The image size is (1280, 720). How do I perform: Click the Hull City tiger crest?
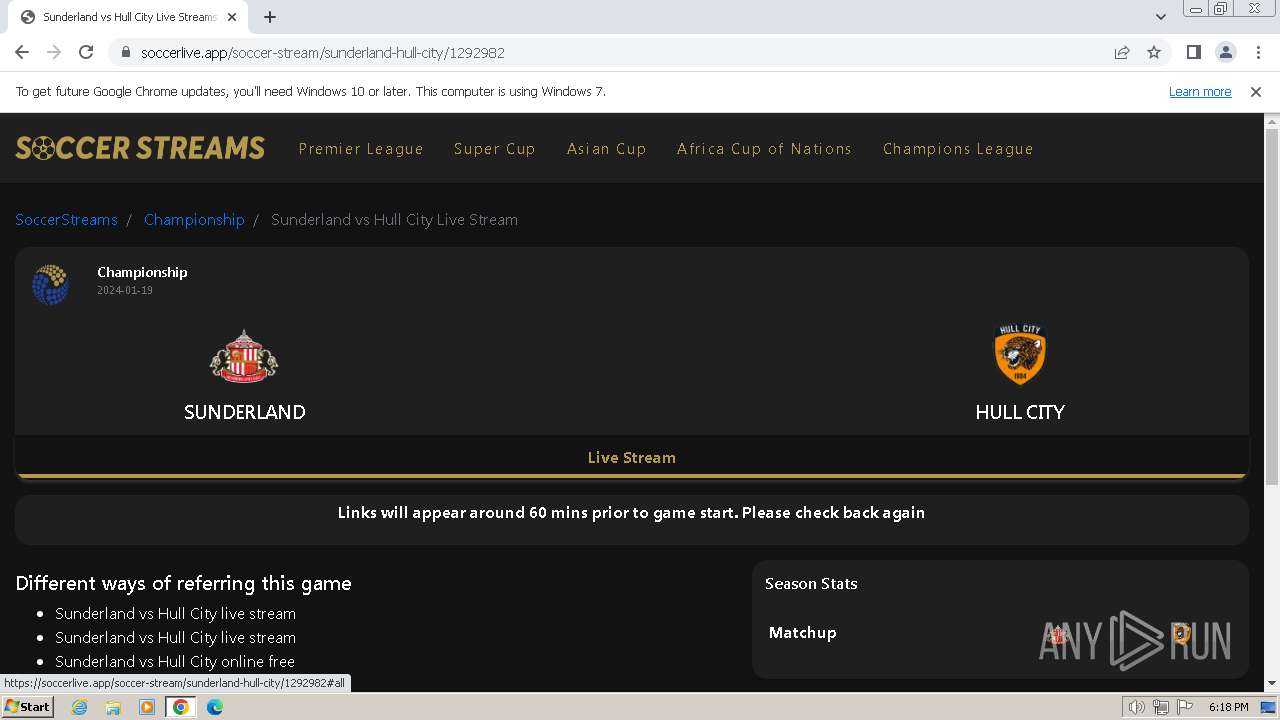click(x=1019, y=355)
